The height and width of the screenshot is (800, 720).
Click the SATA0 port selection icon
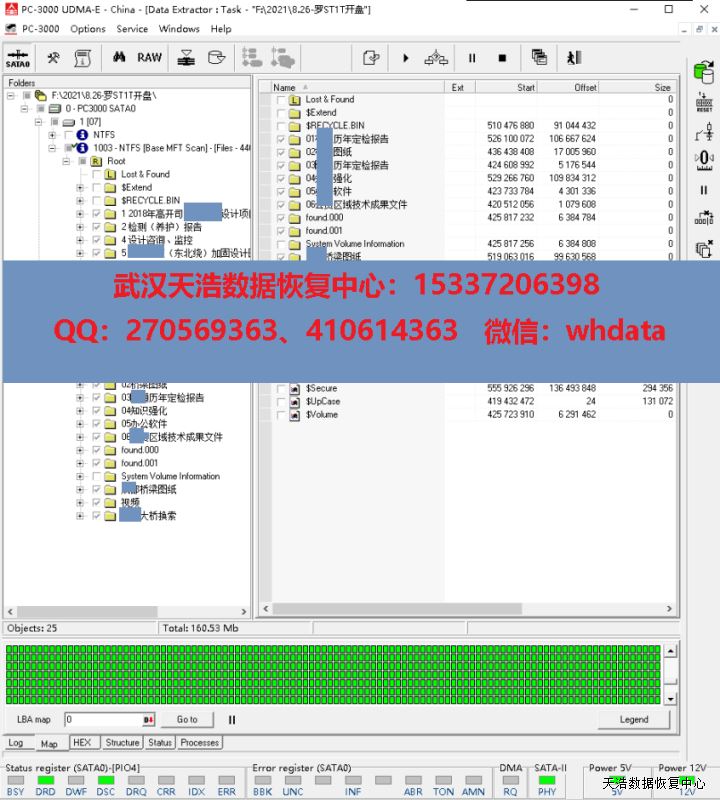point(18,58)
